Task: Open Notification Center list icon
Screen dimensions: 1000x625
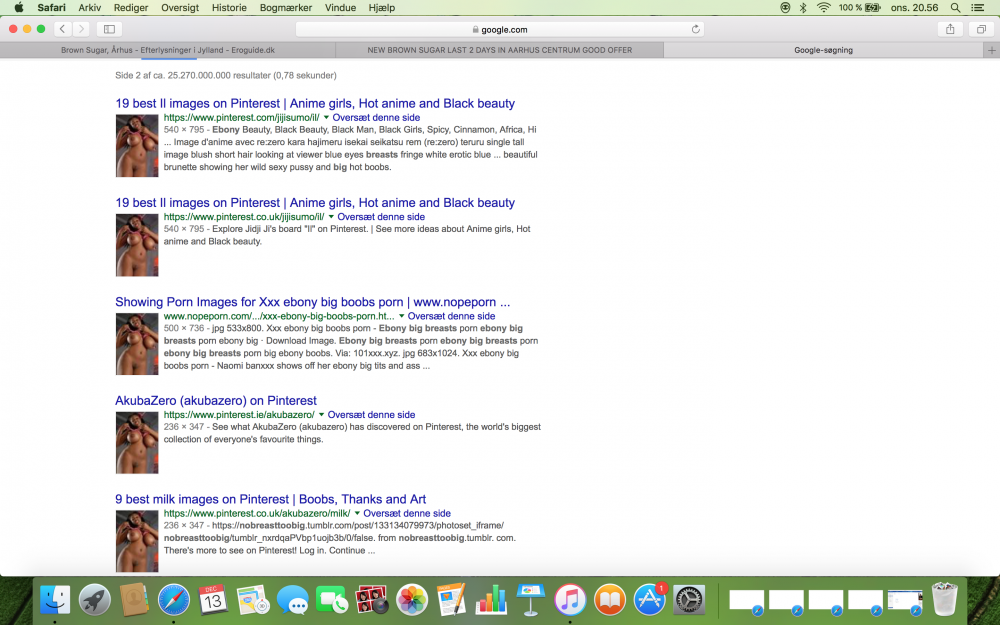Action: point(977,8)
